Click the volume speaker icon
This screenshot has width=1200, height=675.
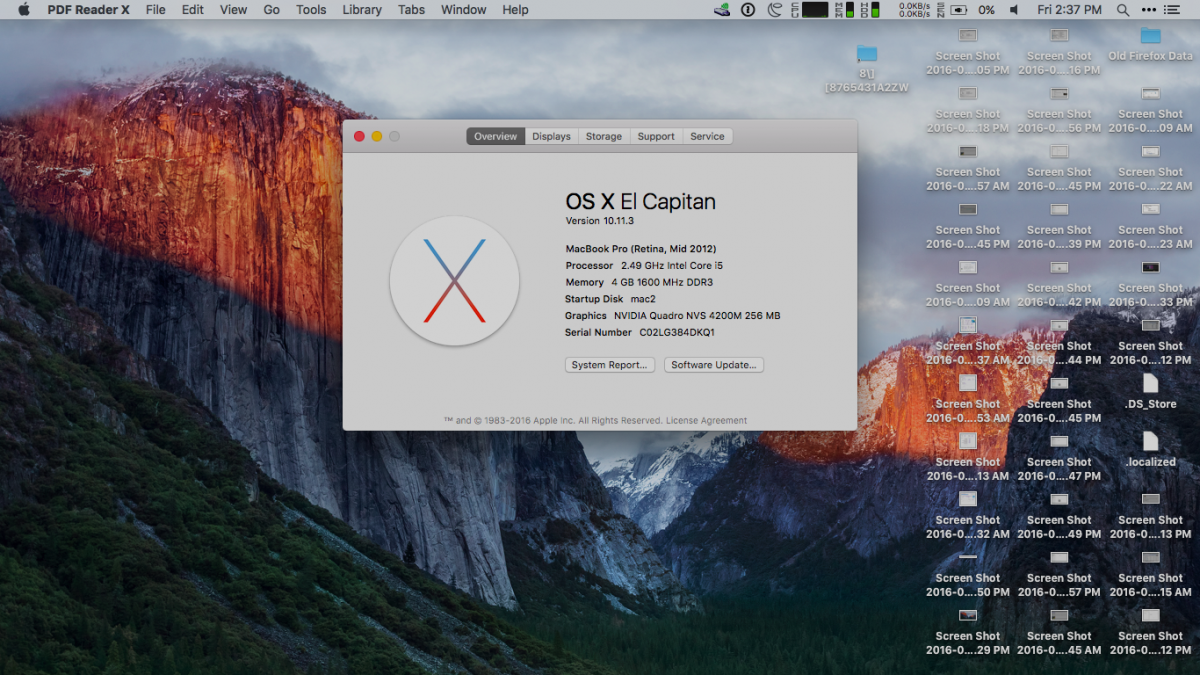pyautogui.click(x=1014, y=10)
